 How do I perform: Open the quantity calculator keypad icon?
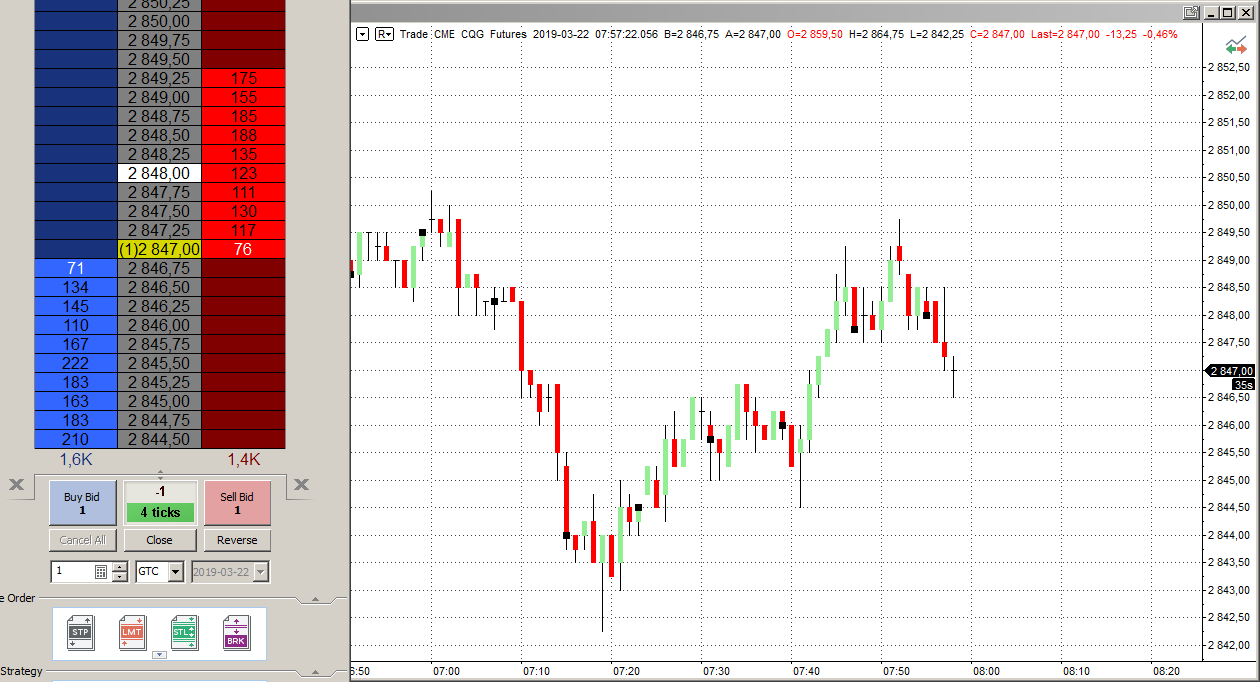tap(101, 572)
